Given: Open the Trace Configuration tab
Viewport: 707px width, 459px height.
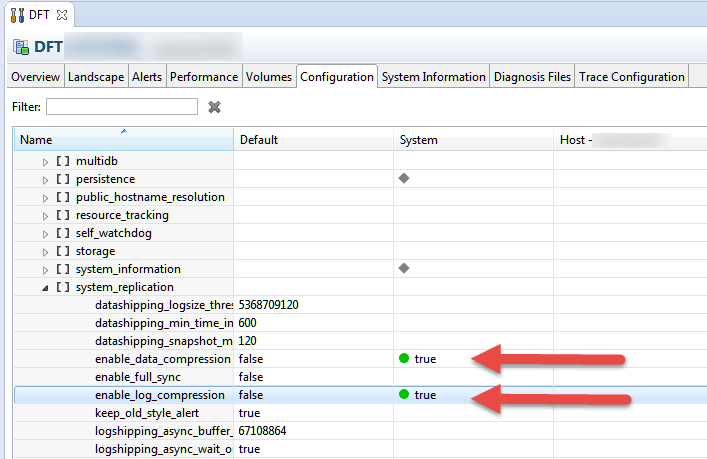Looking at the screenshot, I should [631, 77].
